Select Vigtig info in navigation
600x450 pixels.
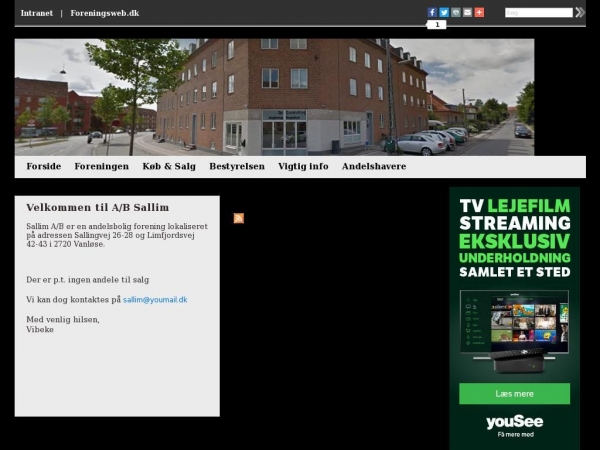(x=303, y=167)
